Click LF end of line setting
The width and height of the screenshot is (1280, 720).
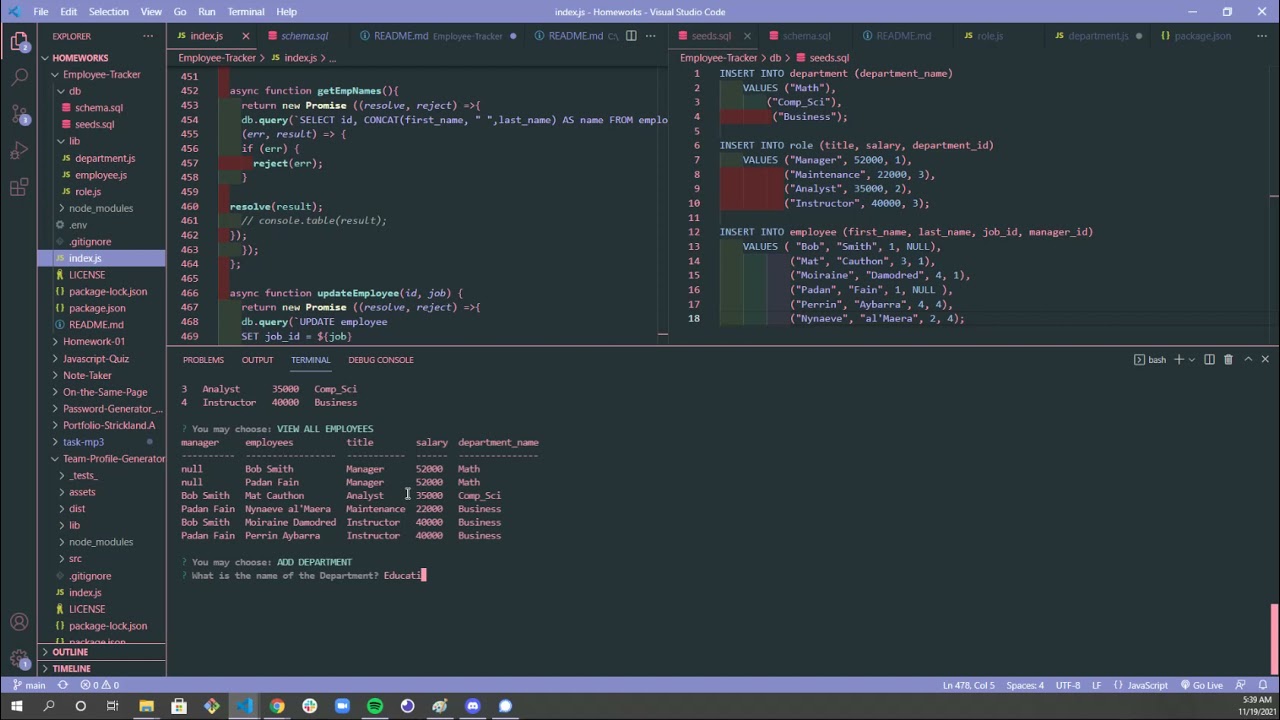coord(1097,685)
